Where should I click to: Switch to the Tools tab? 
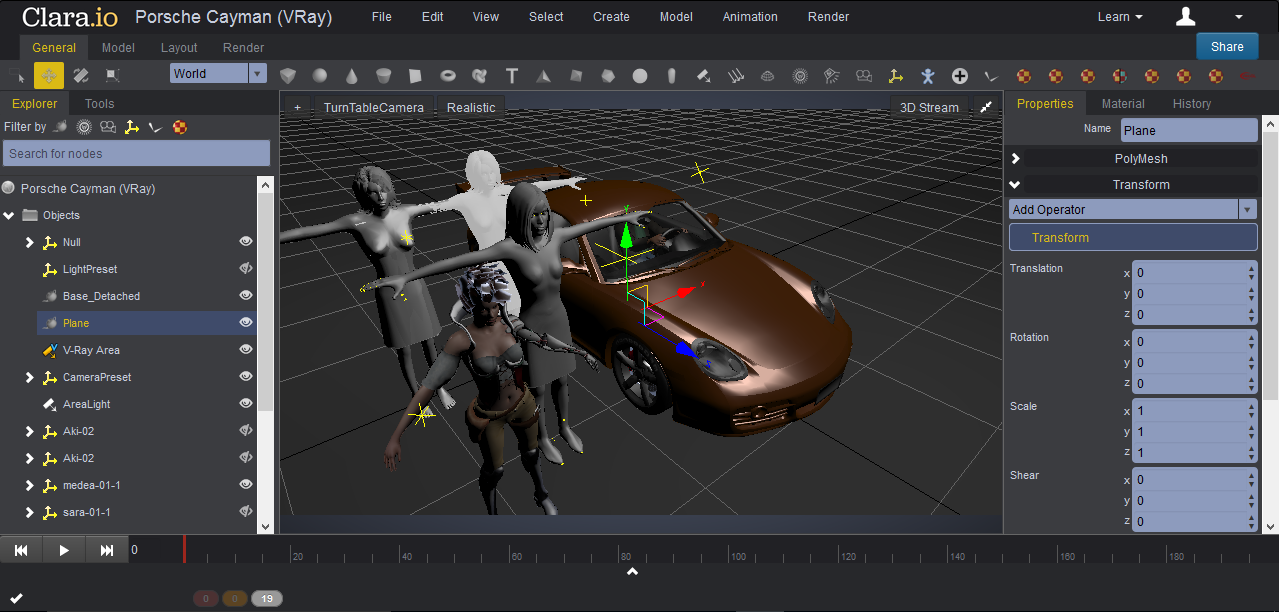(x=100, y=103)
